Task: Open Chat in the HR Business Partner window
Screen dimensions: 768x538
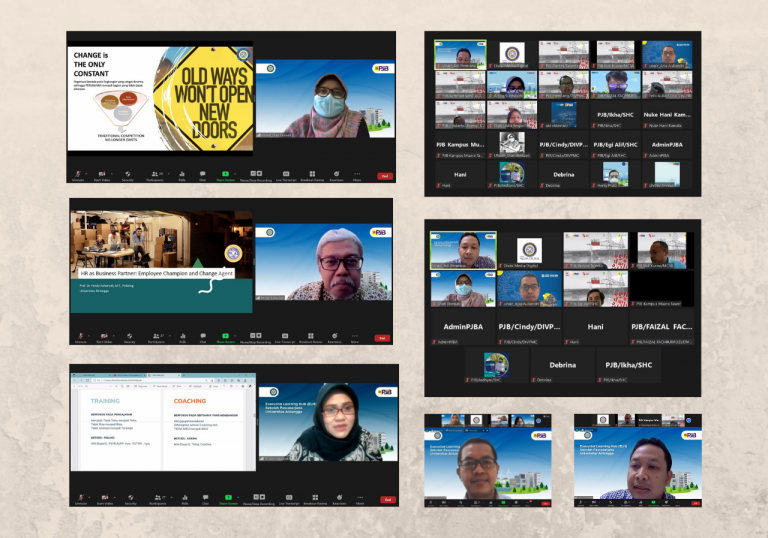Action: tap(203, 338)
